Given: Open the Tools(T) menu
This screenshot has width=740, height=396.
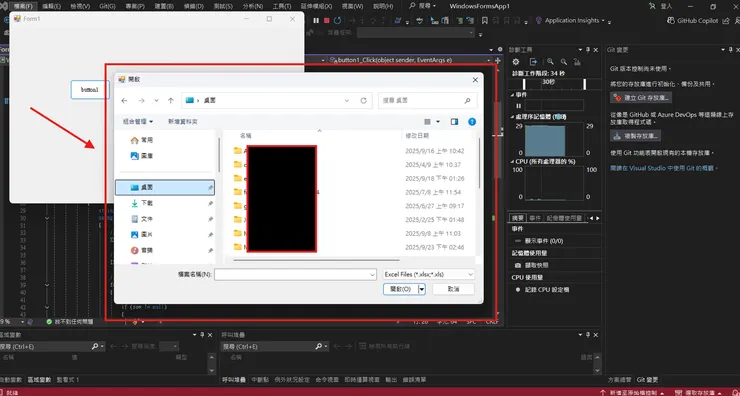Looking at the screenshot, I should pyautogui.click(x=282, y=6).
